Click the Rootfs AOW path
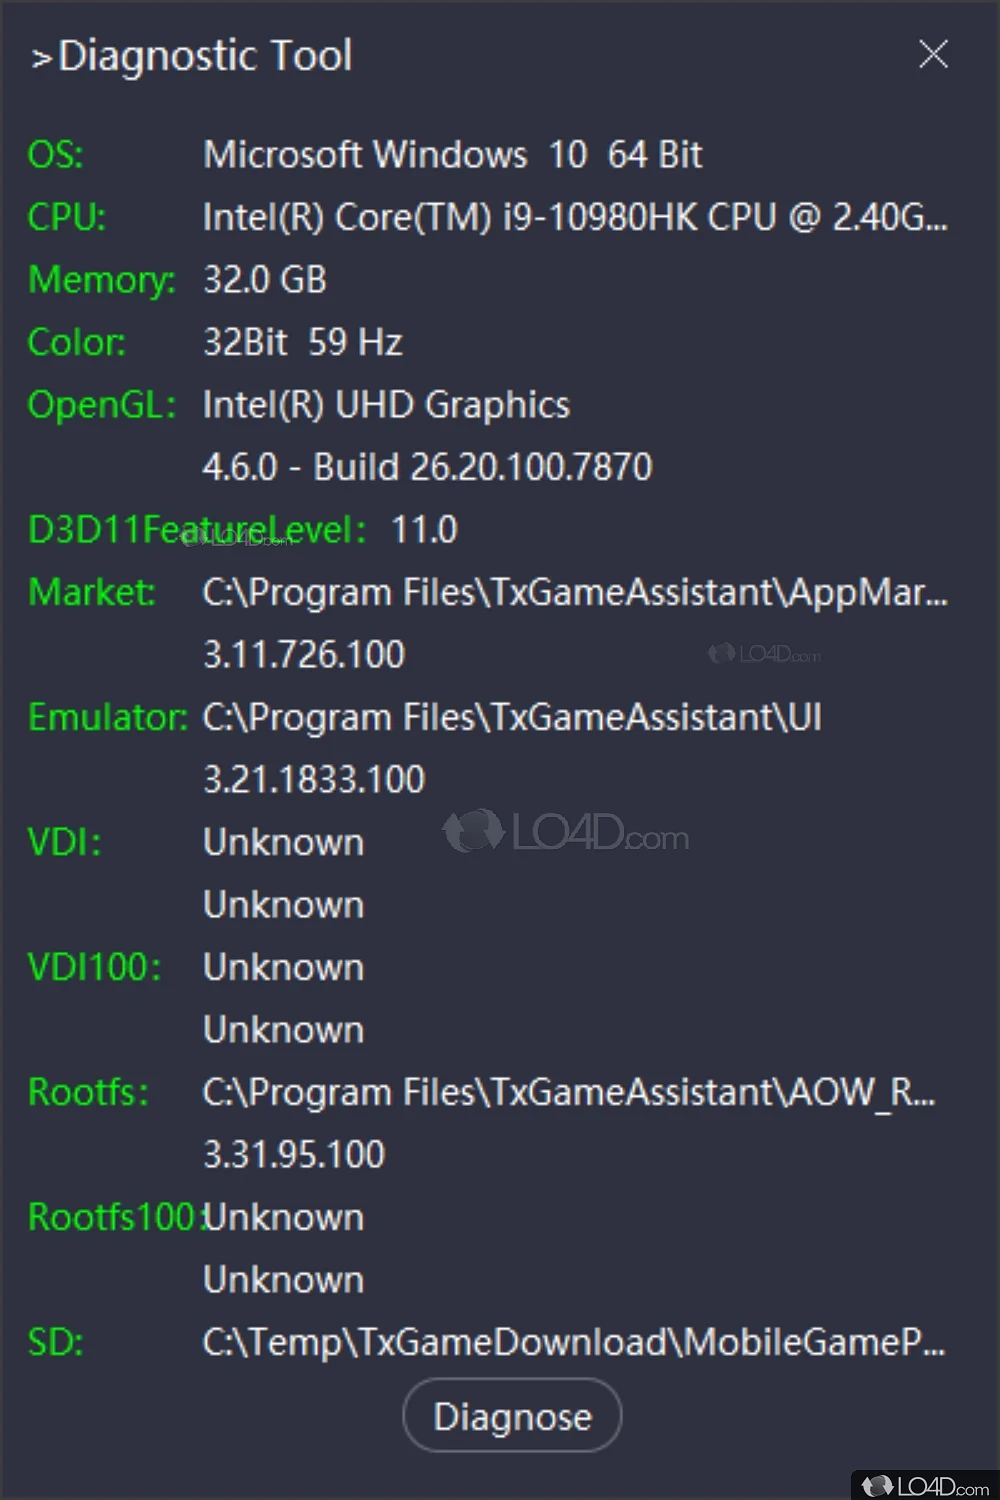Screen dimensions: 1000x1500 (568, 1092)
